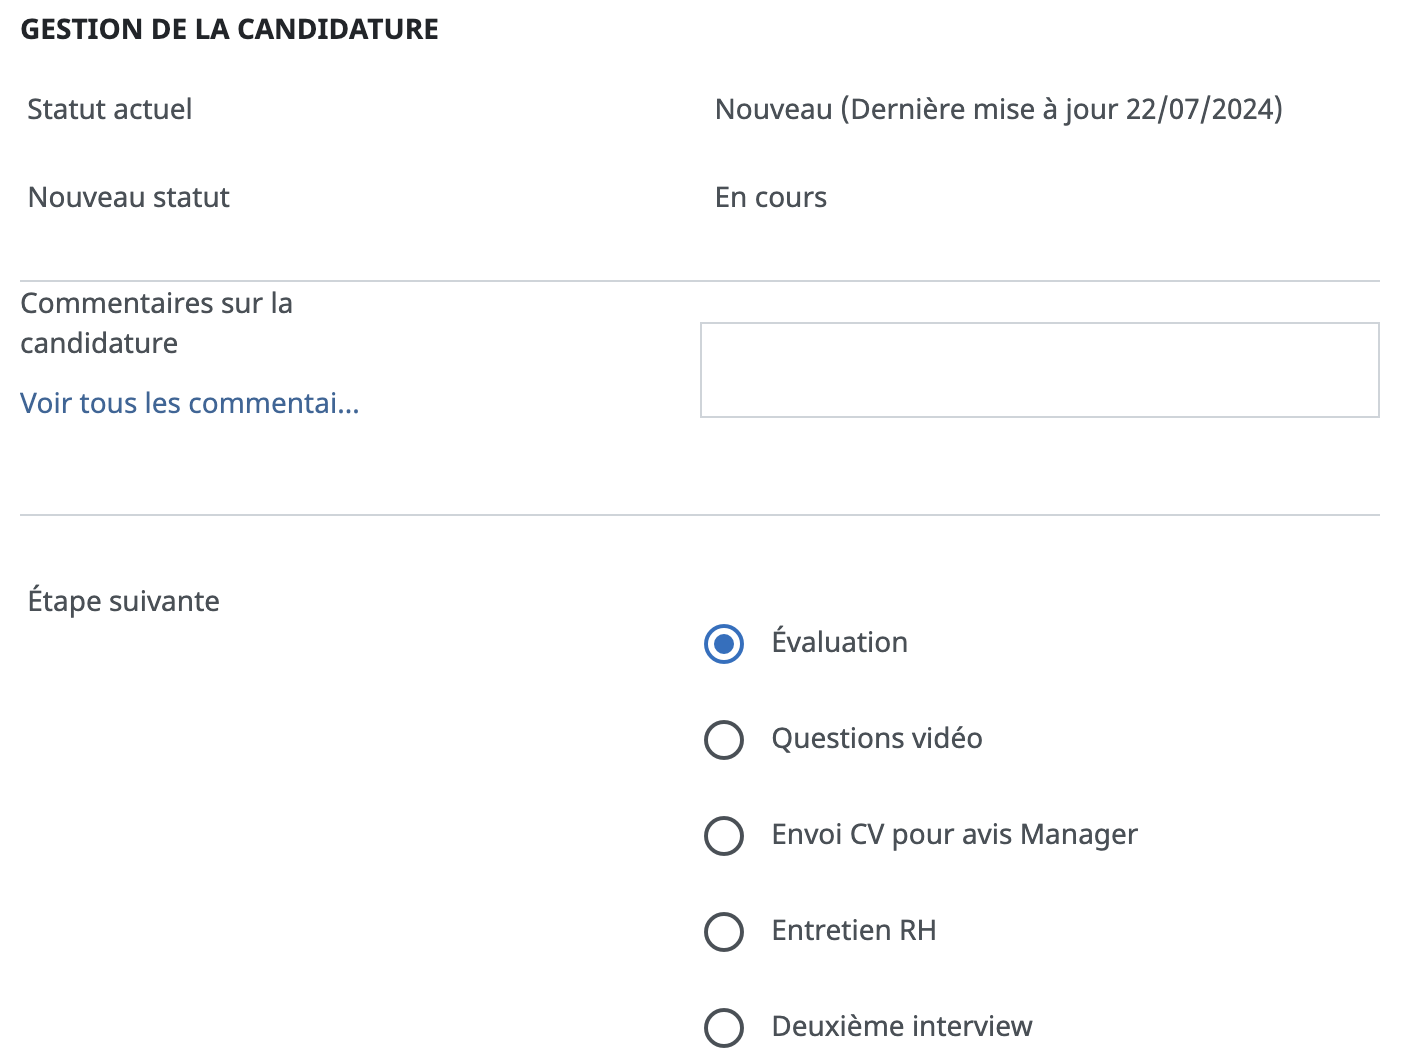Click the Étape suivante section label
The image size is (1416, 1060).
click(123, 601)
